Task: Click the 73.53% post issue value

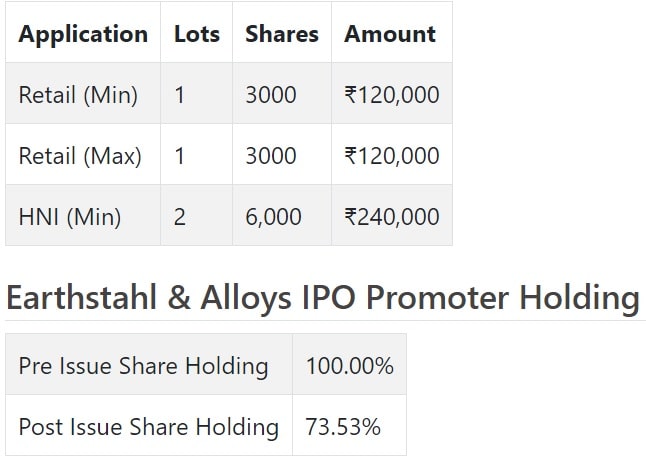Action: point(343,427)
